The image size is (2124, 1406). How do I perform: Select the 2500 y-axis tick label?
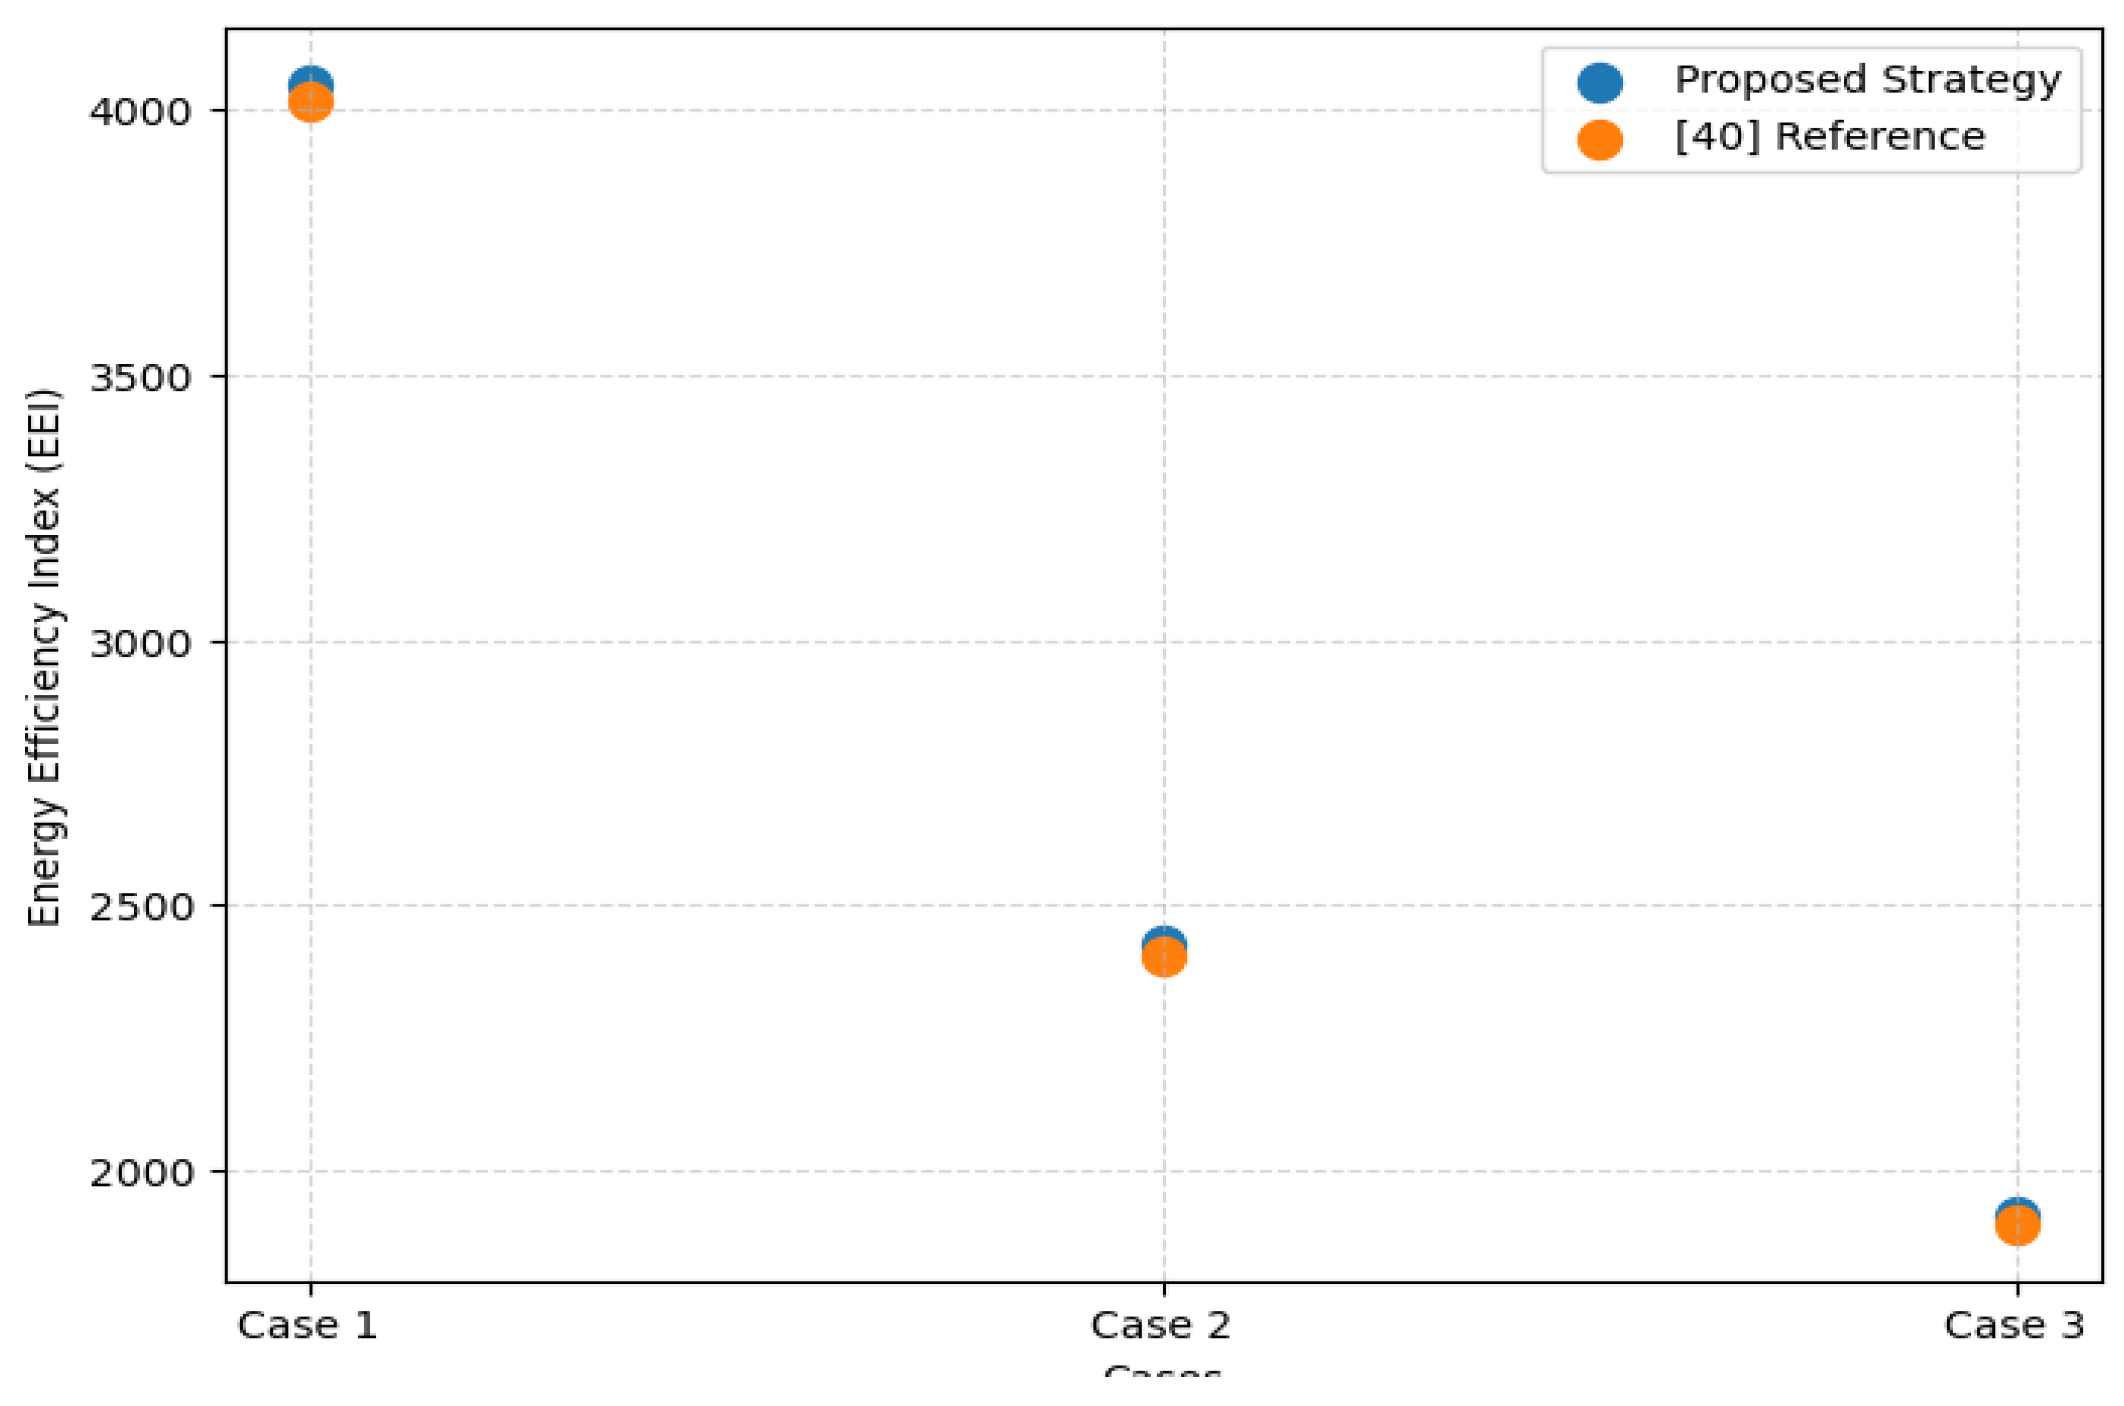pyautogui.click(x=139, y=907)
